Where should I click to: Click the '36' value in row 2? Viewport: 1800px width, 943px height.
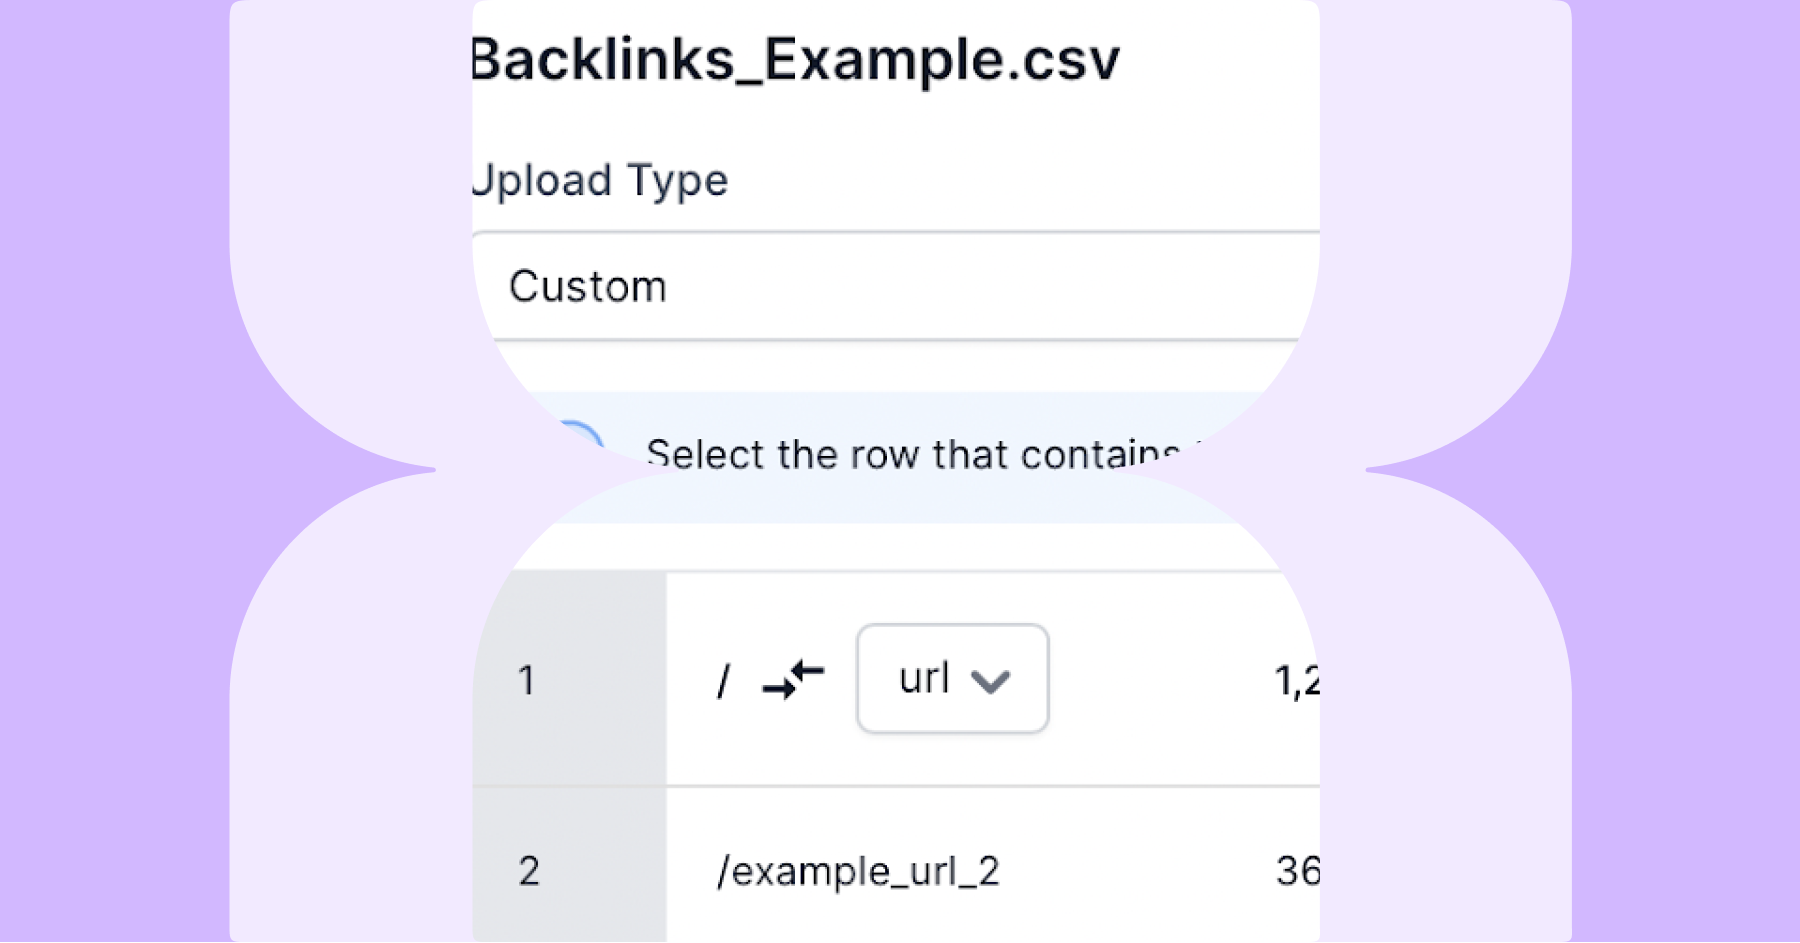click(x=1297, y=871)
